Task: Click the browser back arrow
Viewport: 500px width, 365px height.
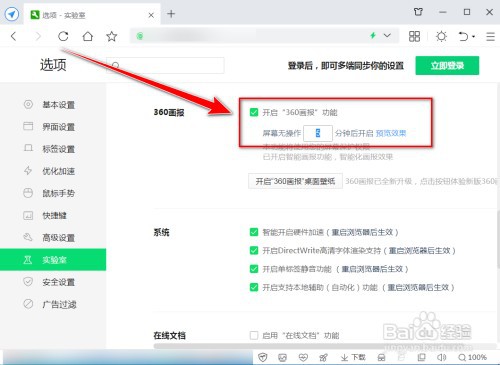Action: pyautogui.click(x=14, y=36)
